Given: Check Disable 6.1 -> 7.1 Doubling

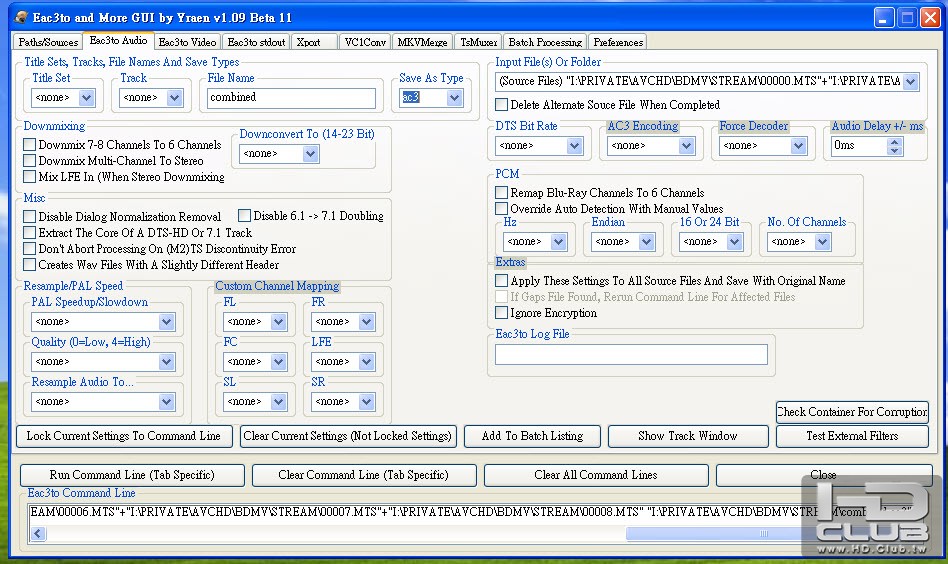Looking at the screenshot, I should click(244, 216).
